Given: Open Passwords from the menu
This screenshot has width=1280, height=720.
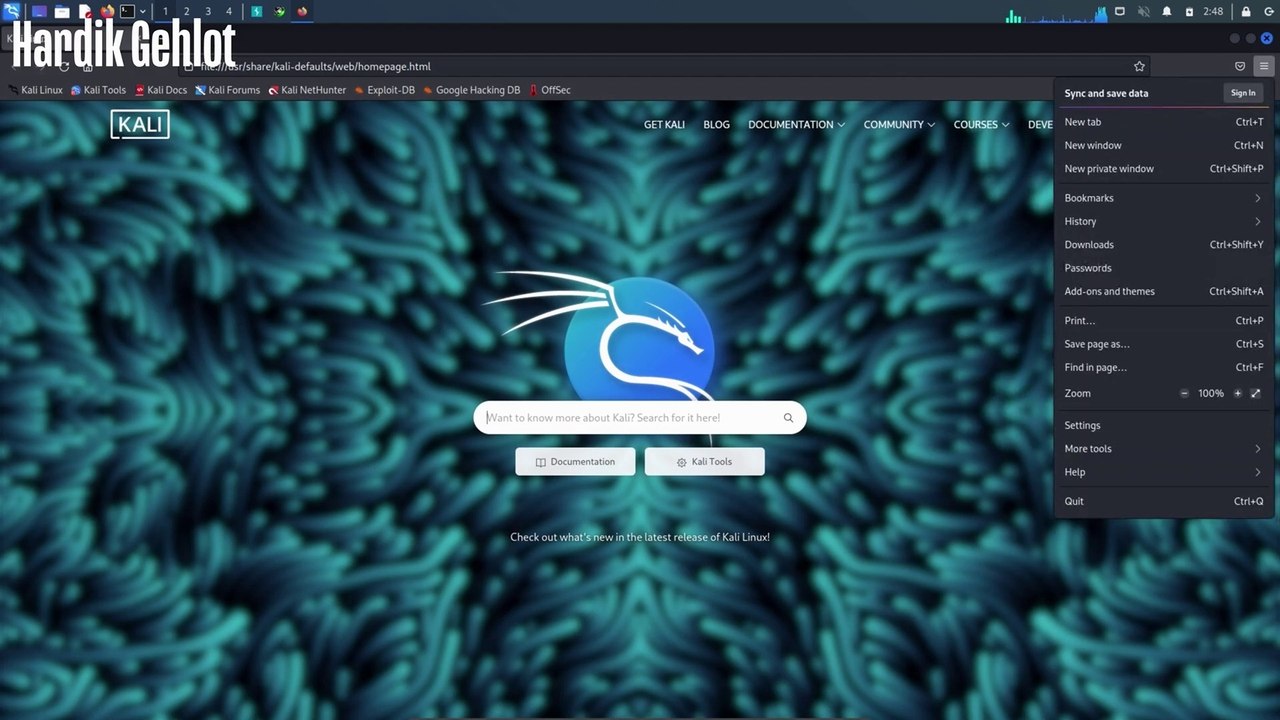Looking at the screenshot, I should 1164,268.
